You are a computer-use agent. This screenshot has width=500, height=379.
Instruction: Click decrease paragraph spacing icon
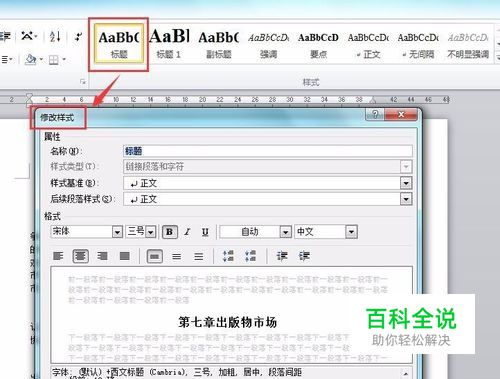point(250,256)
